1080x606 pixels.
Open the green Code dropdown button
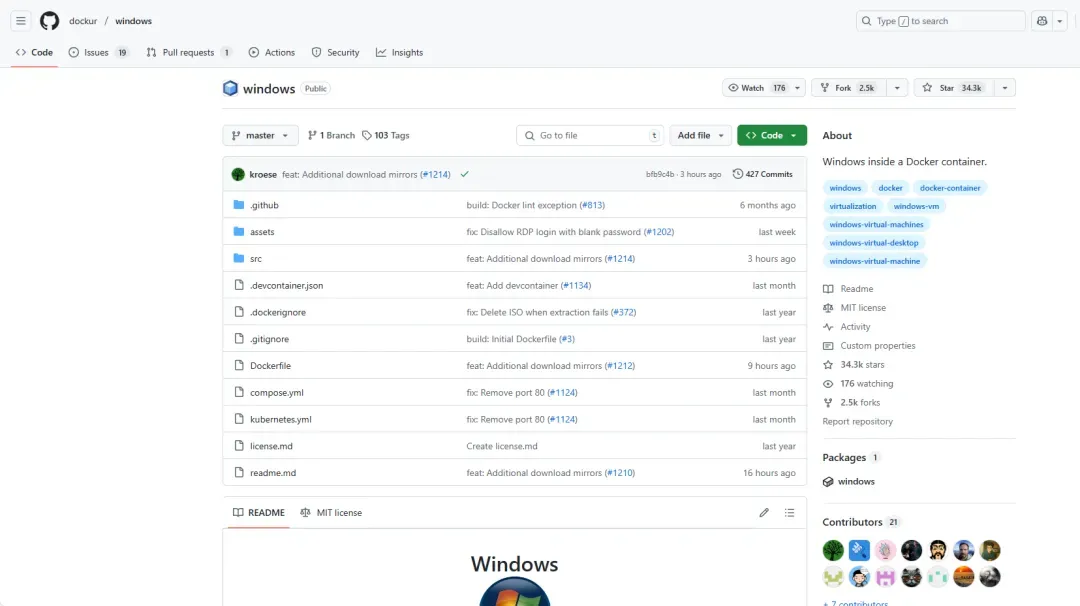pyautogui.click(x=771, y=136)
